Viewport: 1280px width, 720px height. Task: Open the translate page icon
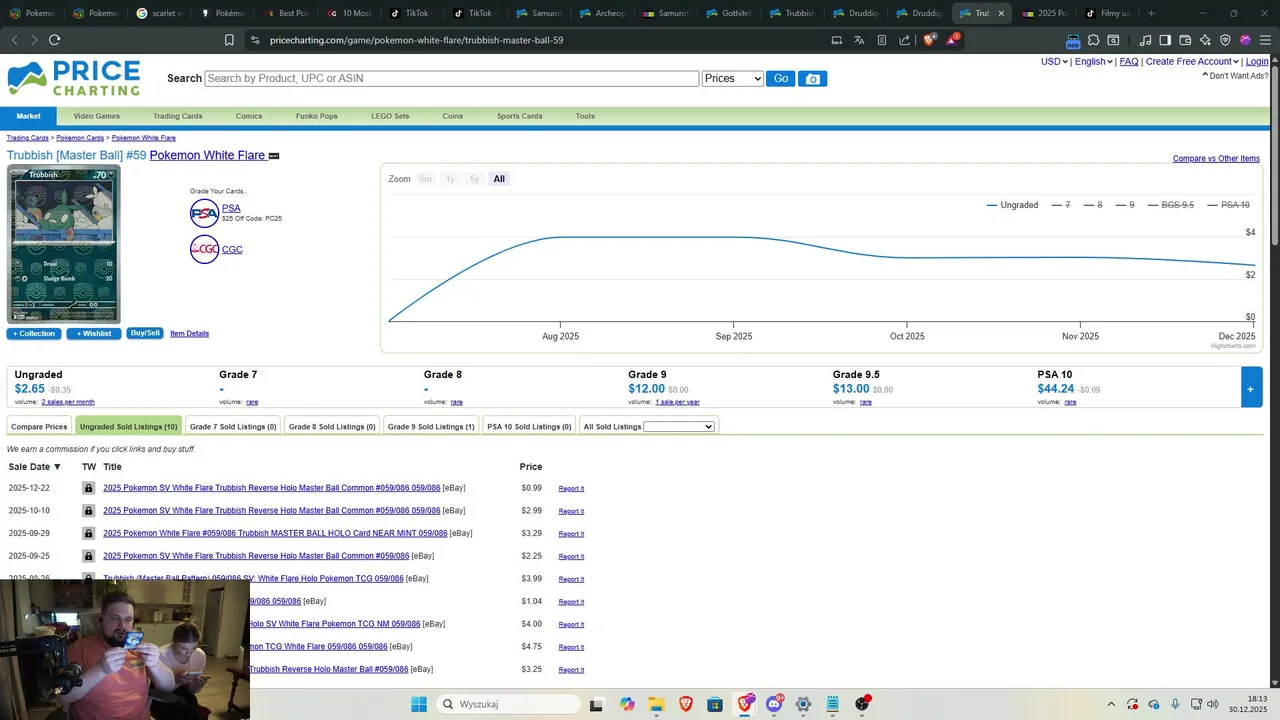pyautogui.click(x=859, y=40)
